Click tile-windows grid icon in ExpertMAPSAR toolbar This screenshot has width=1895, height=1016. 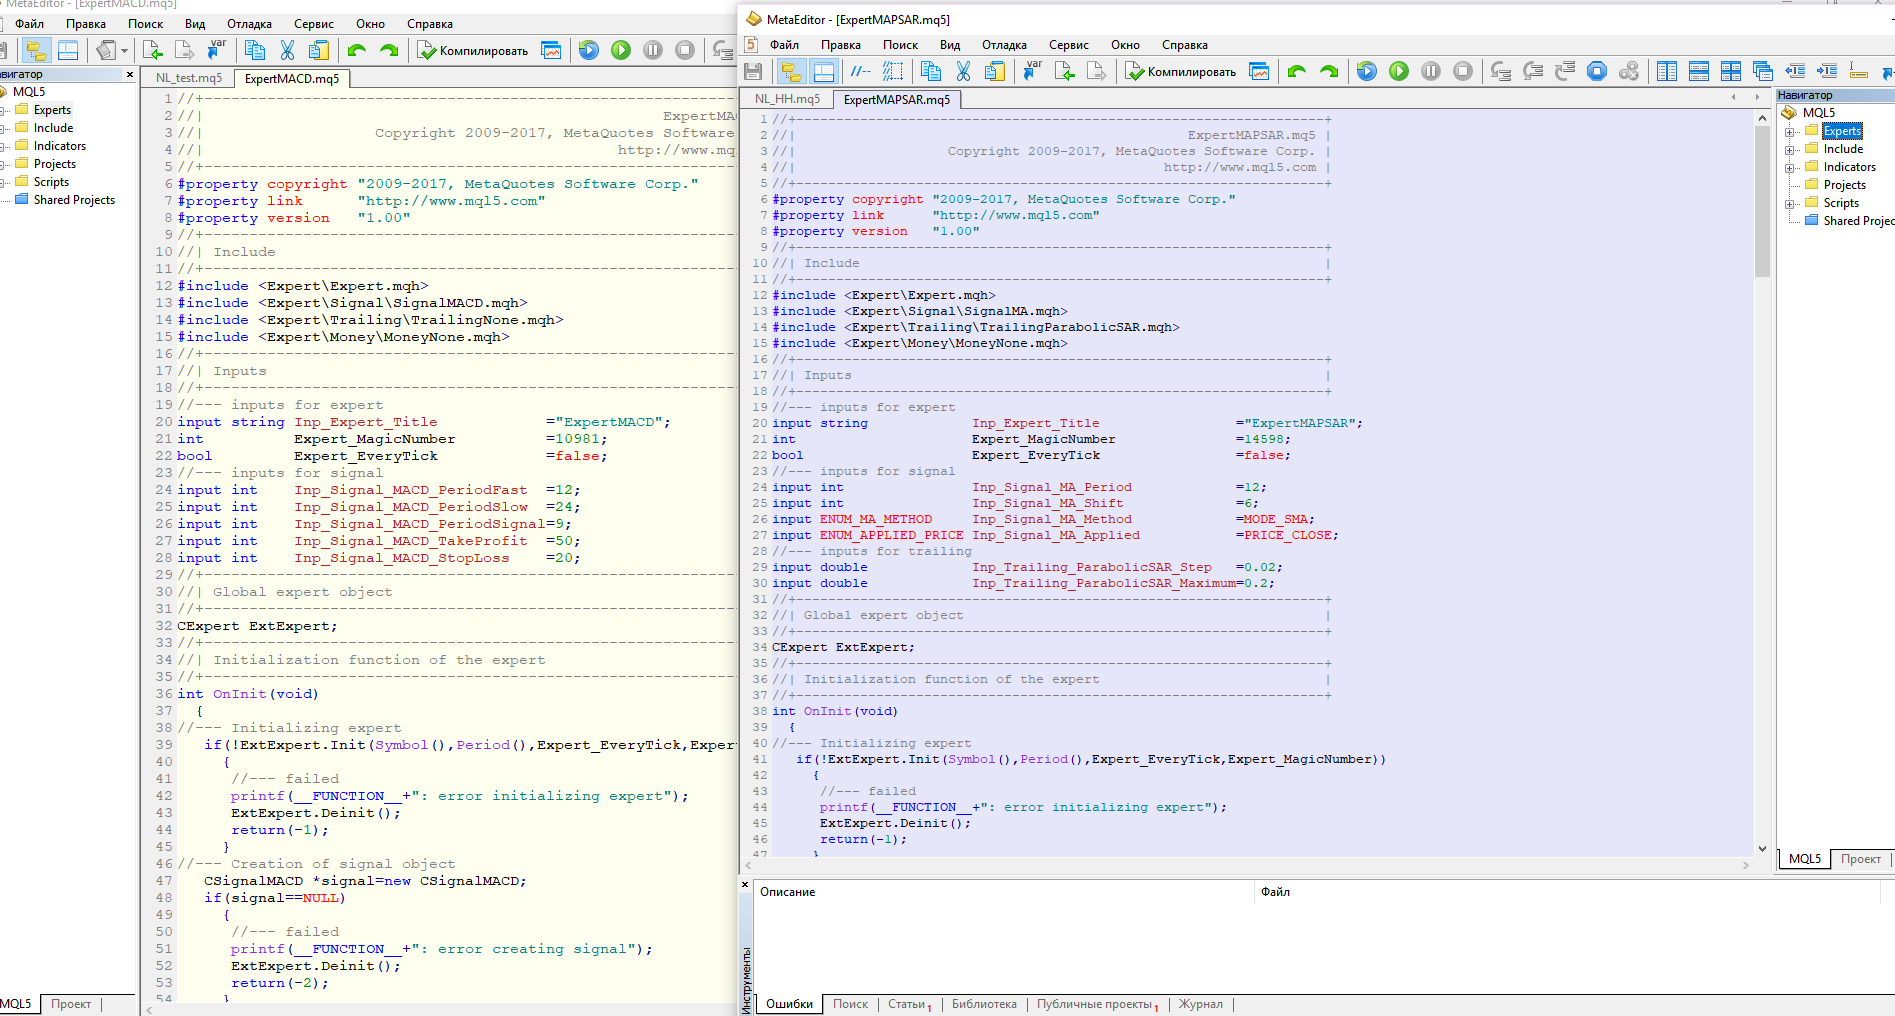coord(1731,71)
